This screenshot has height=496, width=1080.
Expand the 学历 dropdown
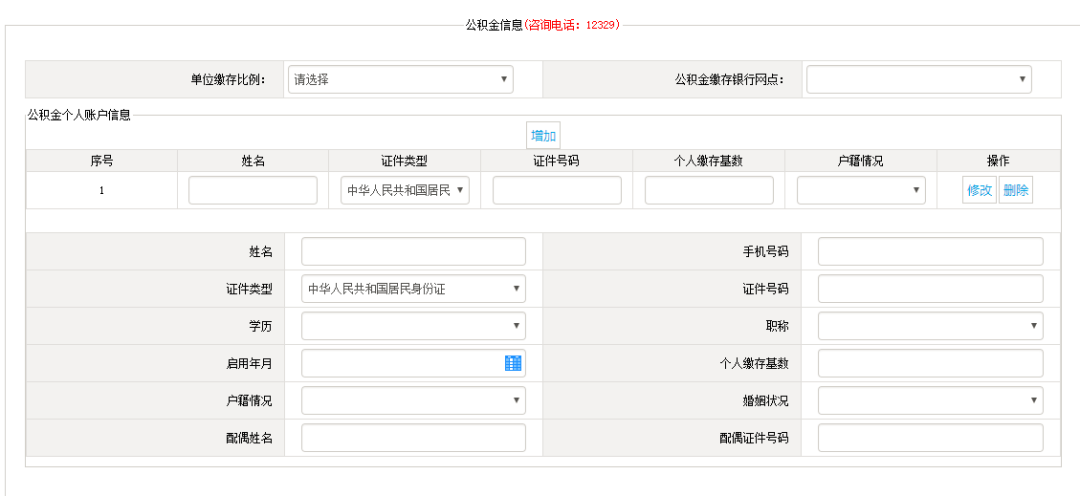[x=413, y=326]
